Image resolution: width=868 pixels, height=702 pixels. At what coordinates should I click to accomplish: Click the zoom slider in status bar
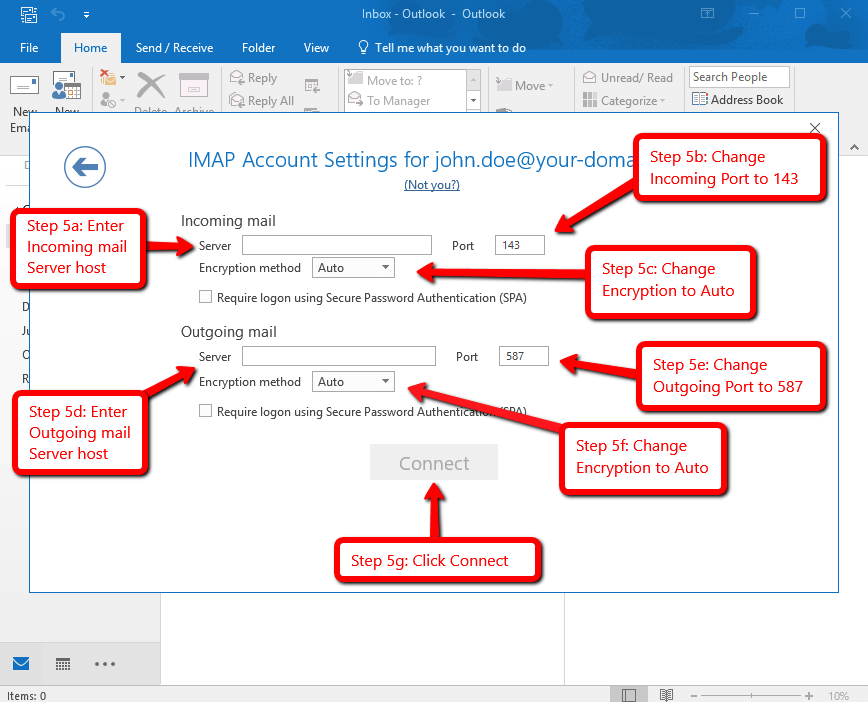point(751,695)
